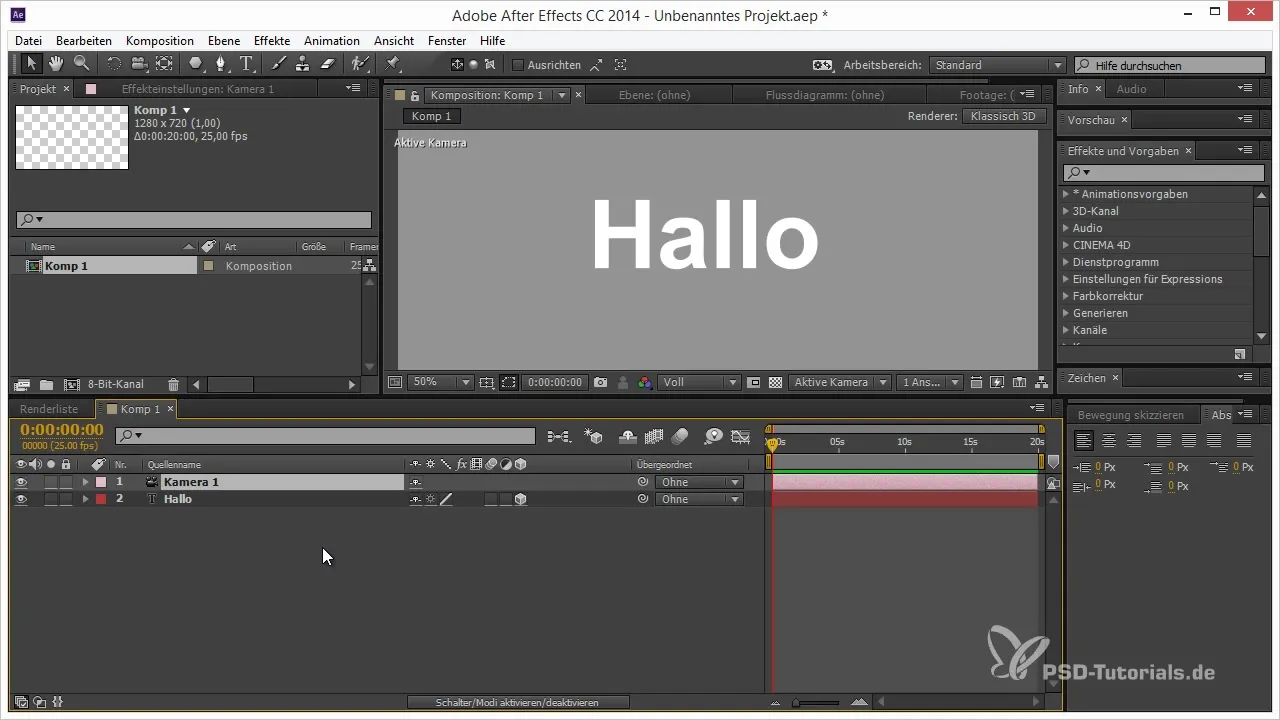Click the new composition icon in Projekt panel
The image size is (1280, 720).
pos(71,384)
